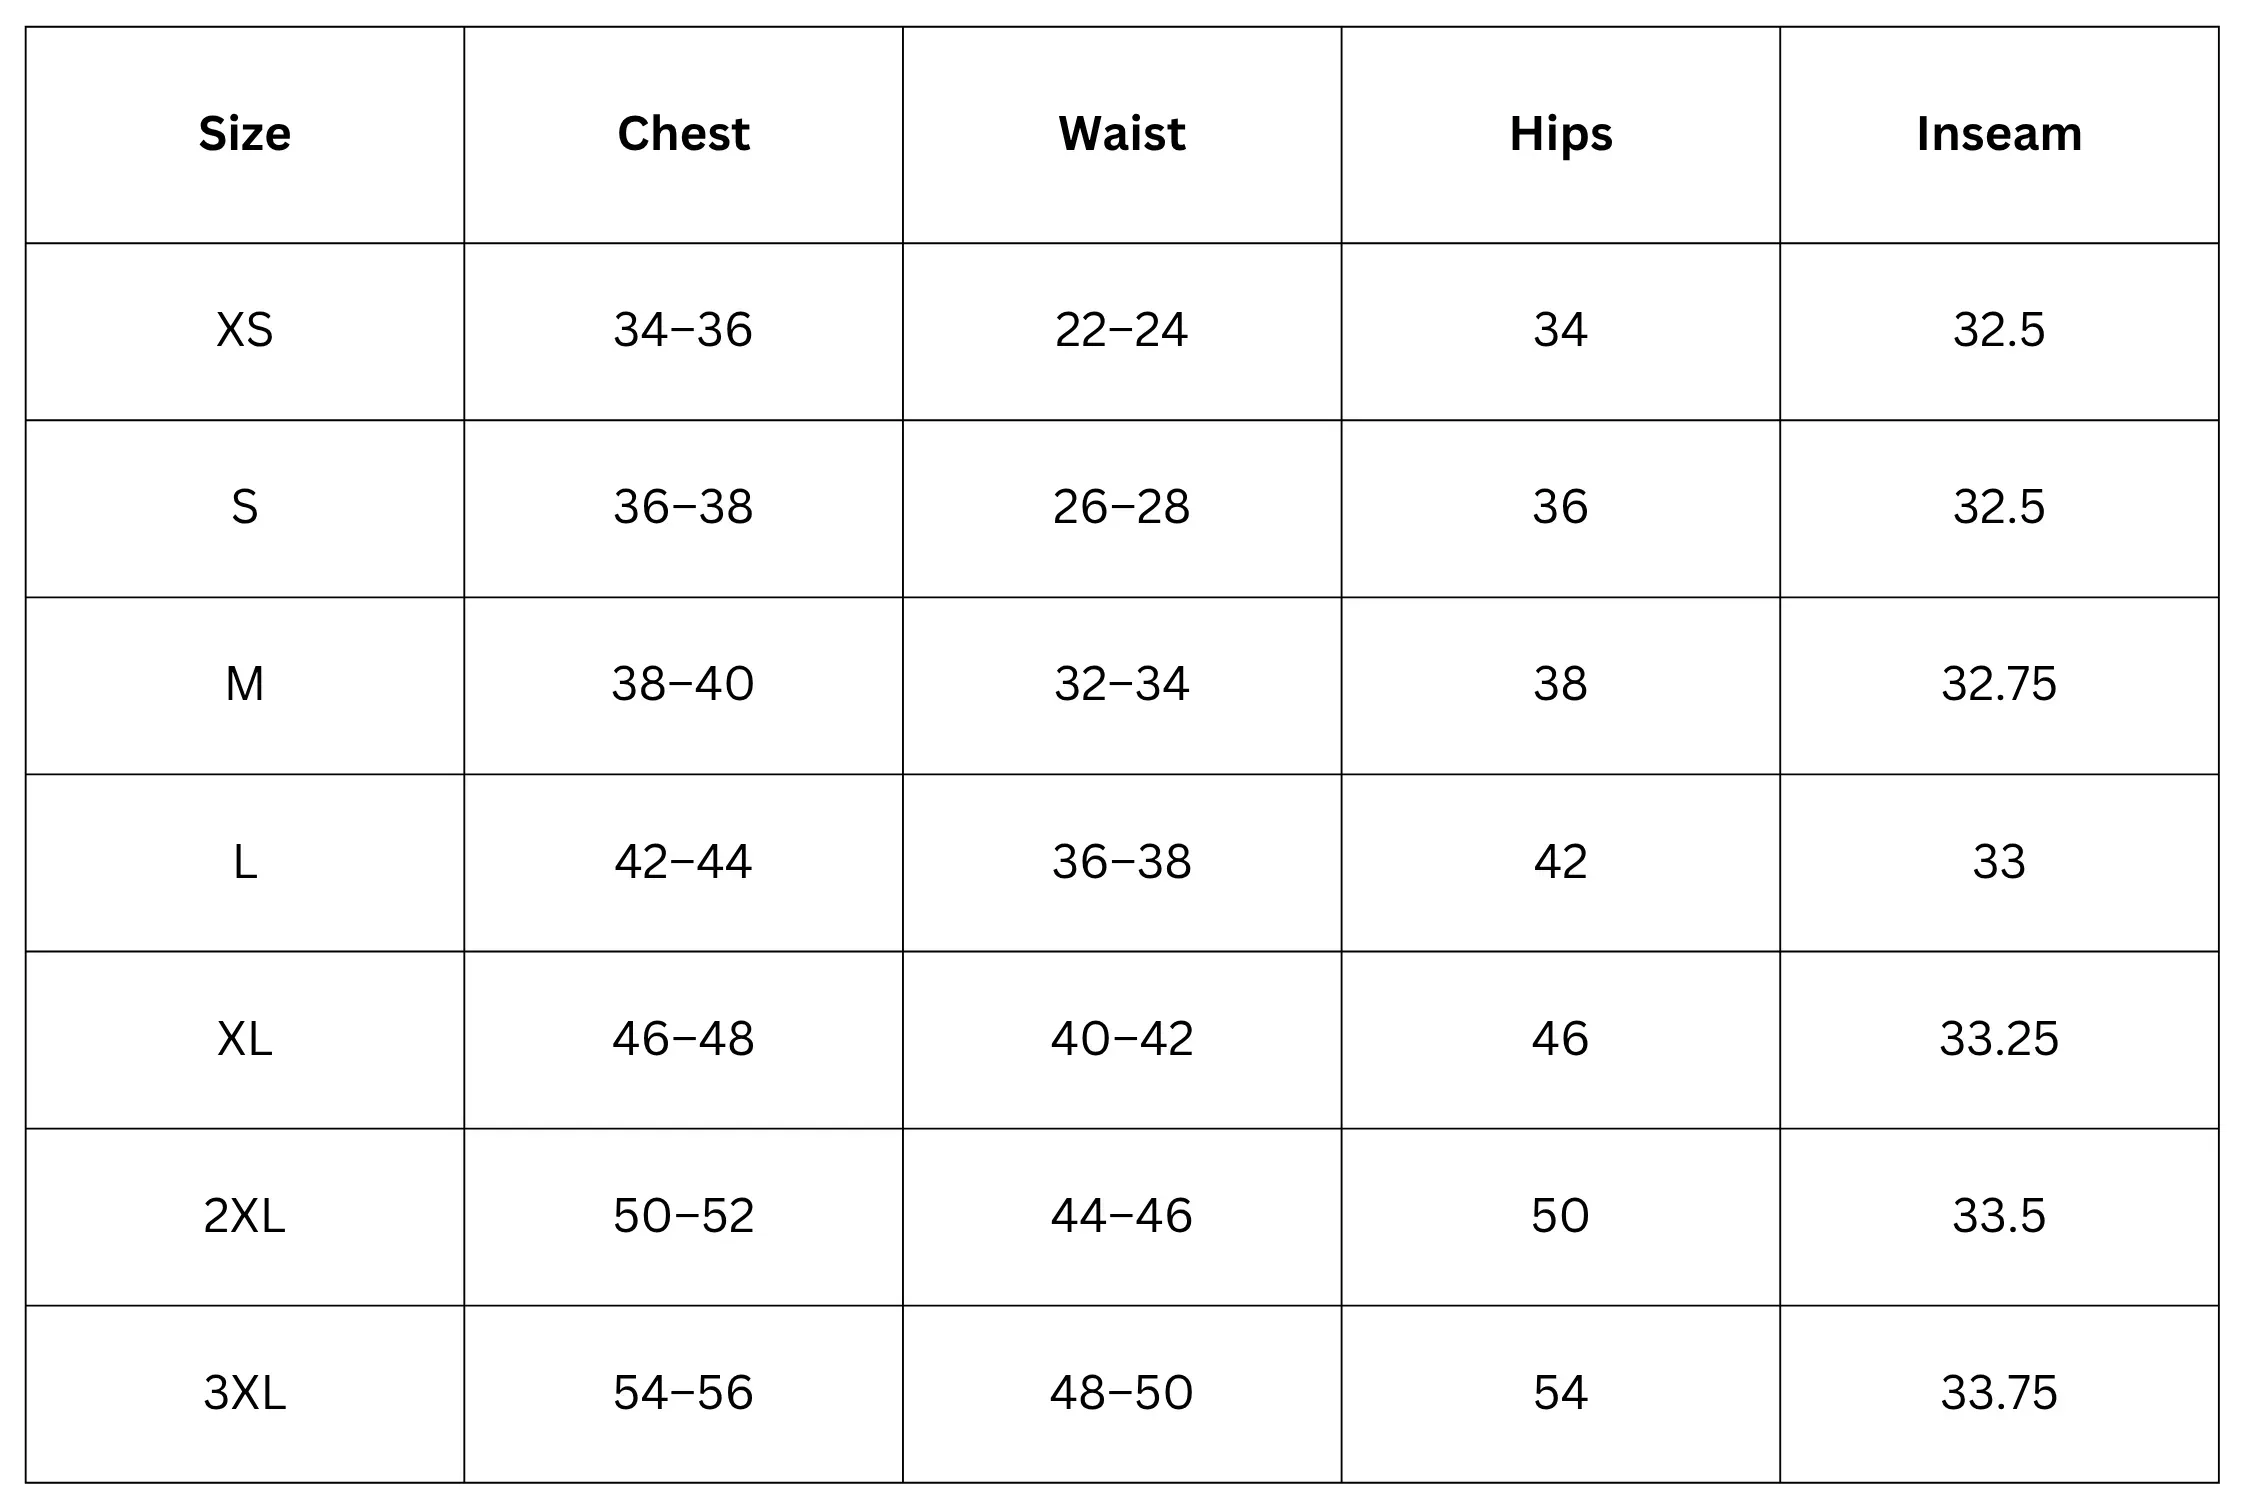Click chest value 42–44
The width and height of the screenshot is (2250, 1500).
point(683,862)
